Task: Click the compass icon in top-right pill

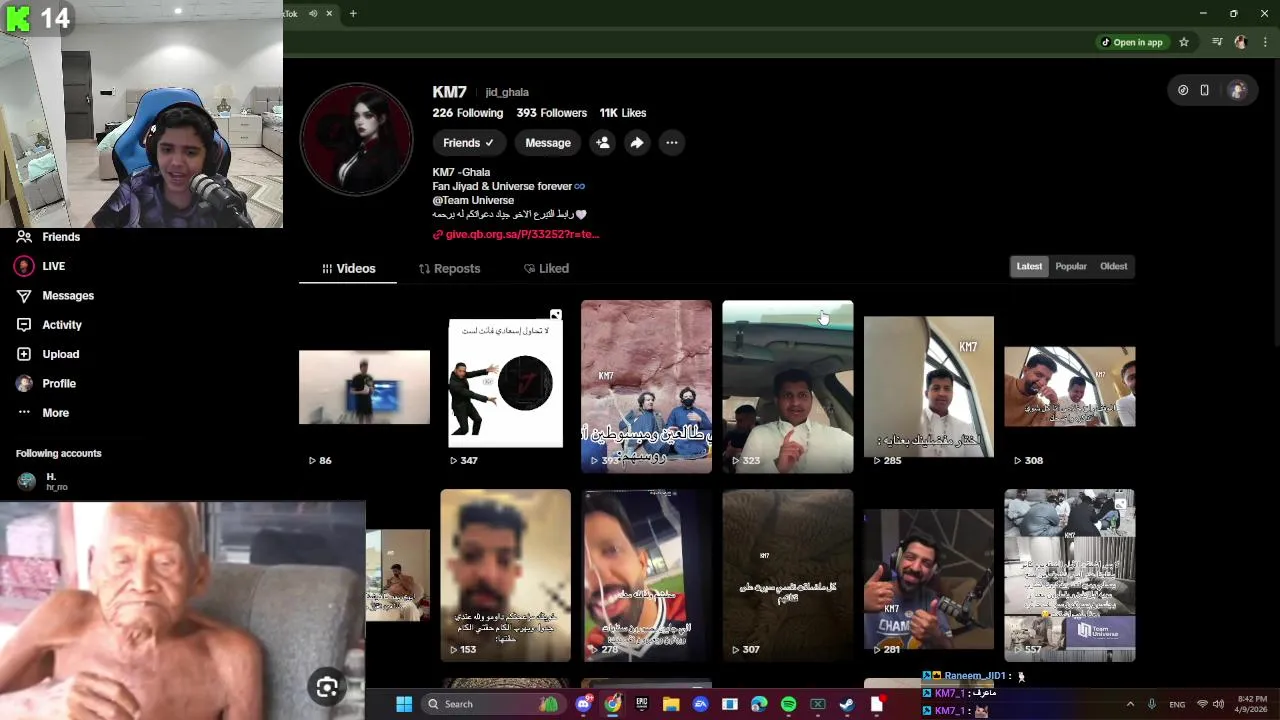Action: (x=1183, y=90)
